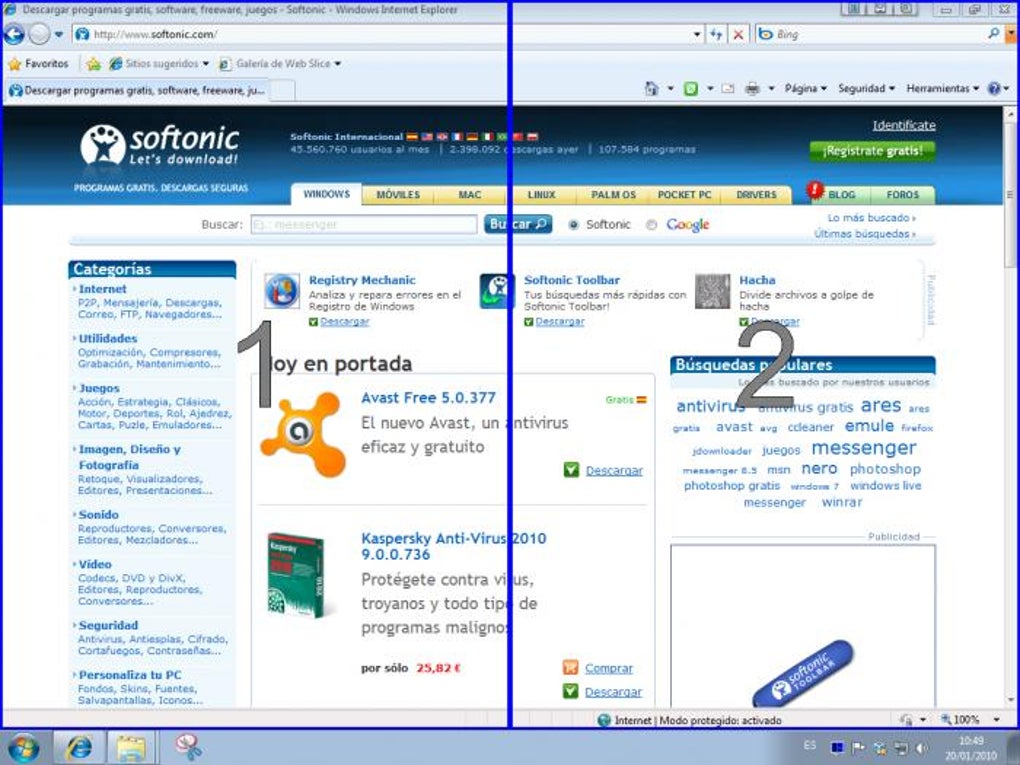
Task: Click the shopping cart icon beside Comprar
Action: [x=570, y=667]
